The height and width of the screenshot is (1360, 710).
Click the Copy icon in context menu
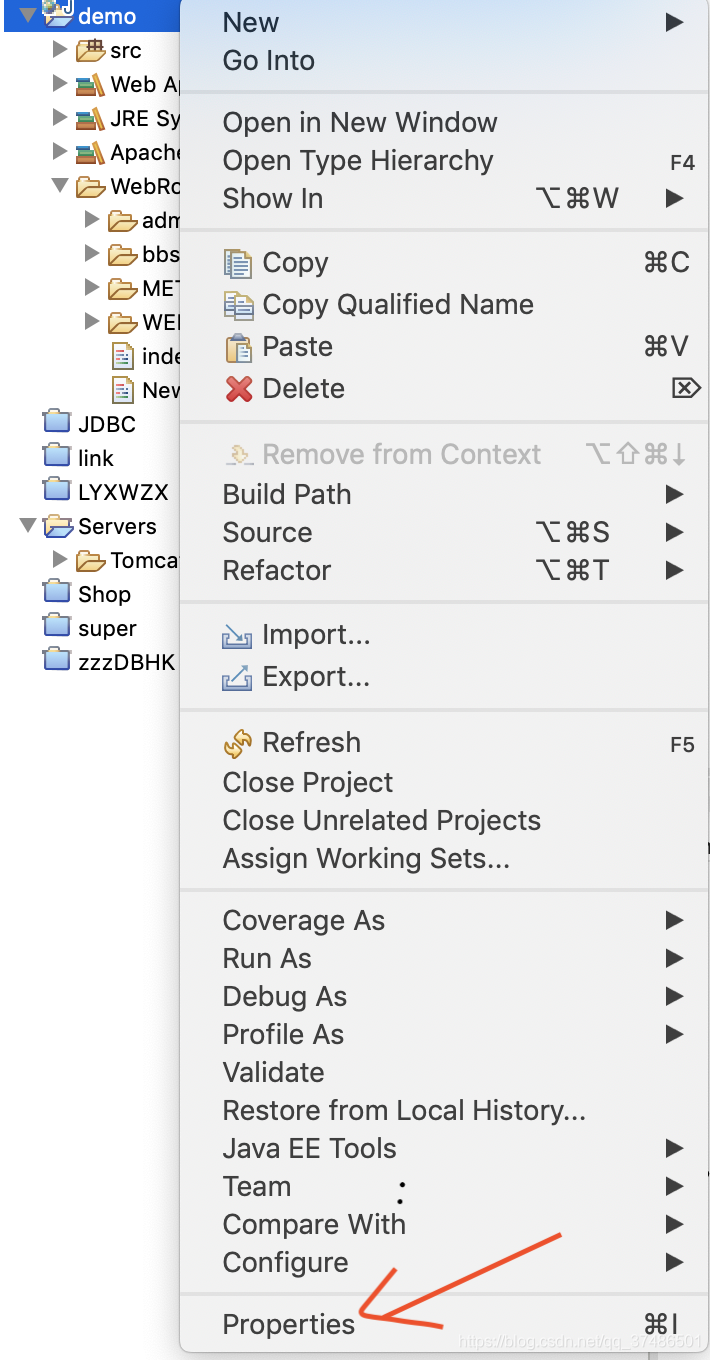(238, 263)
